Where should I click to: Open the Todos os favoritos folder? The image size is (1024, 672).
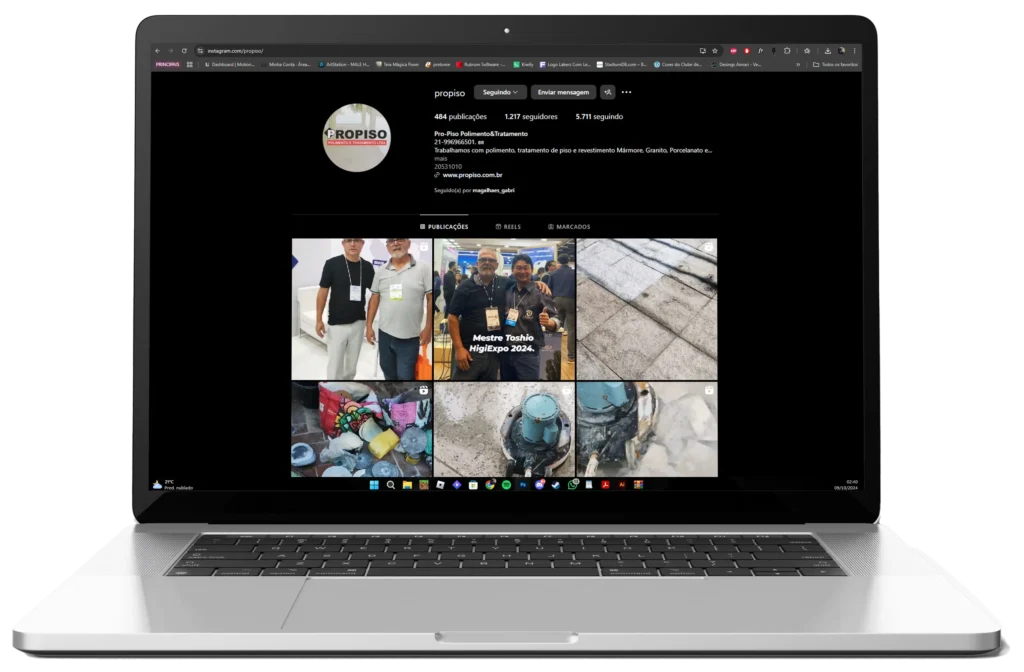[835, 65]
